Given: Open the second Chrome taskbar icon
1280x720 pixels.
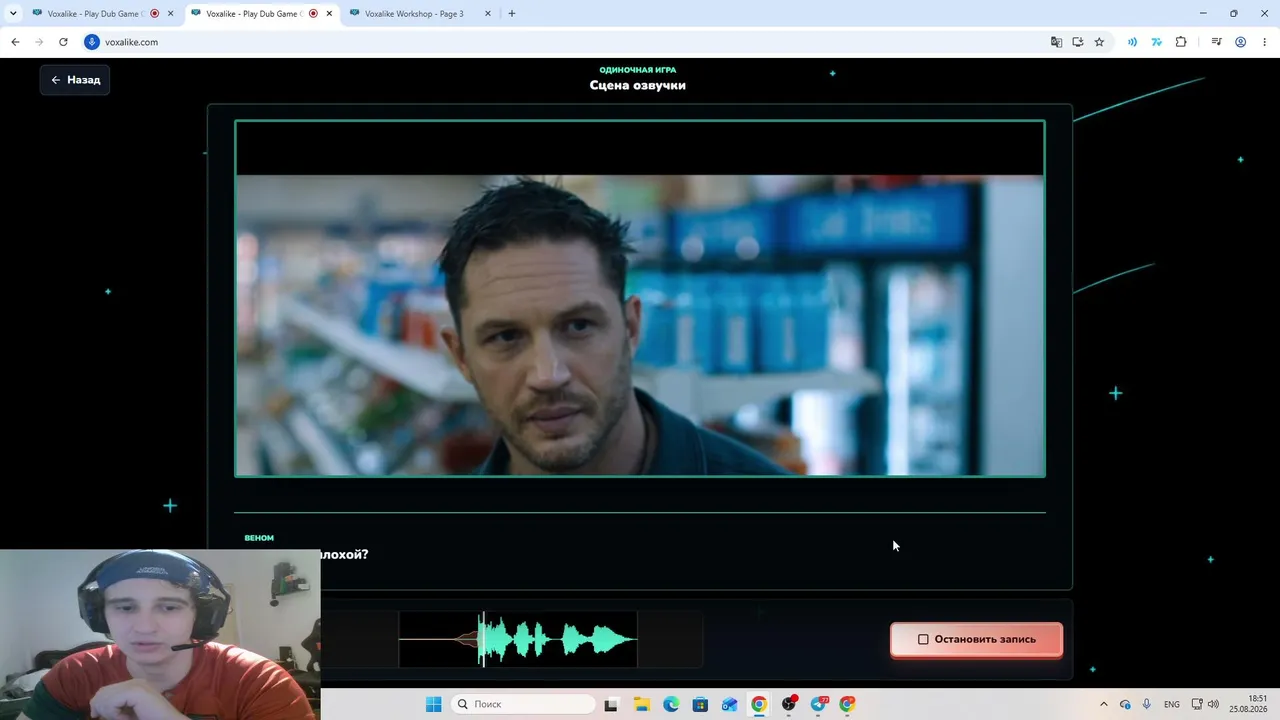Looking at the screenshot, I should (848, 704).
